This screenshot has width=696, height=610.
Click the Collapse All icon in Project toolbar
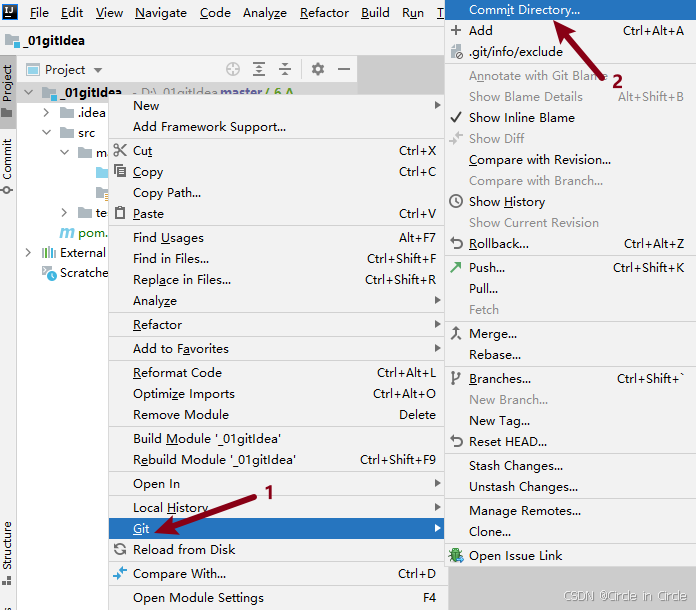tap(285, 69)
